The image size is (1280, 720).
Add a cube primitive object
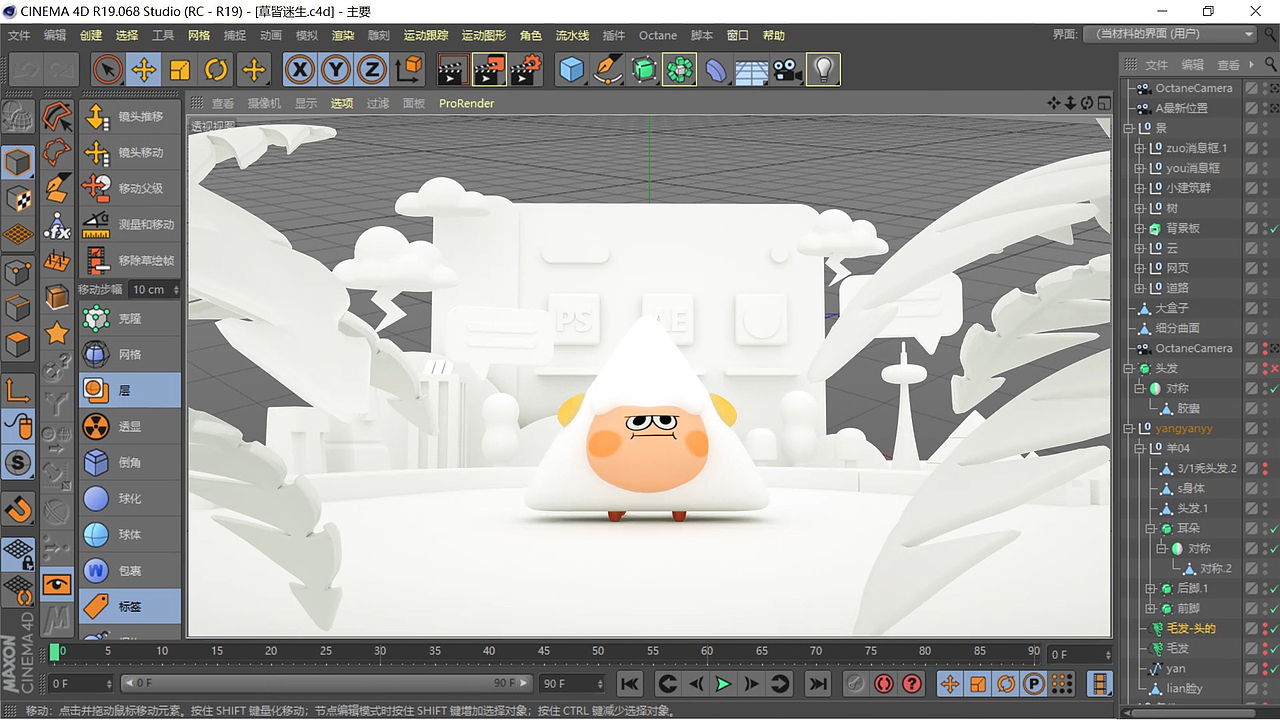point(571,69)
